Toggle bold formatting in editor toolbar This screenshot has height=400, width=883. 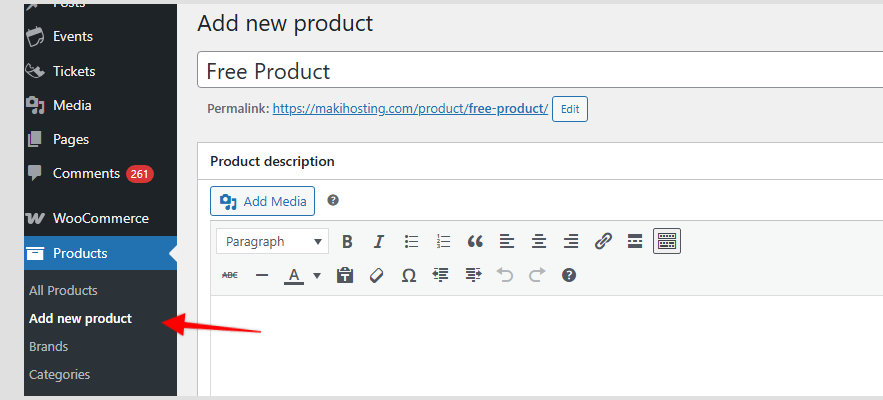(348, 241)
